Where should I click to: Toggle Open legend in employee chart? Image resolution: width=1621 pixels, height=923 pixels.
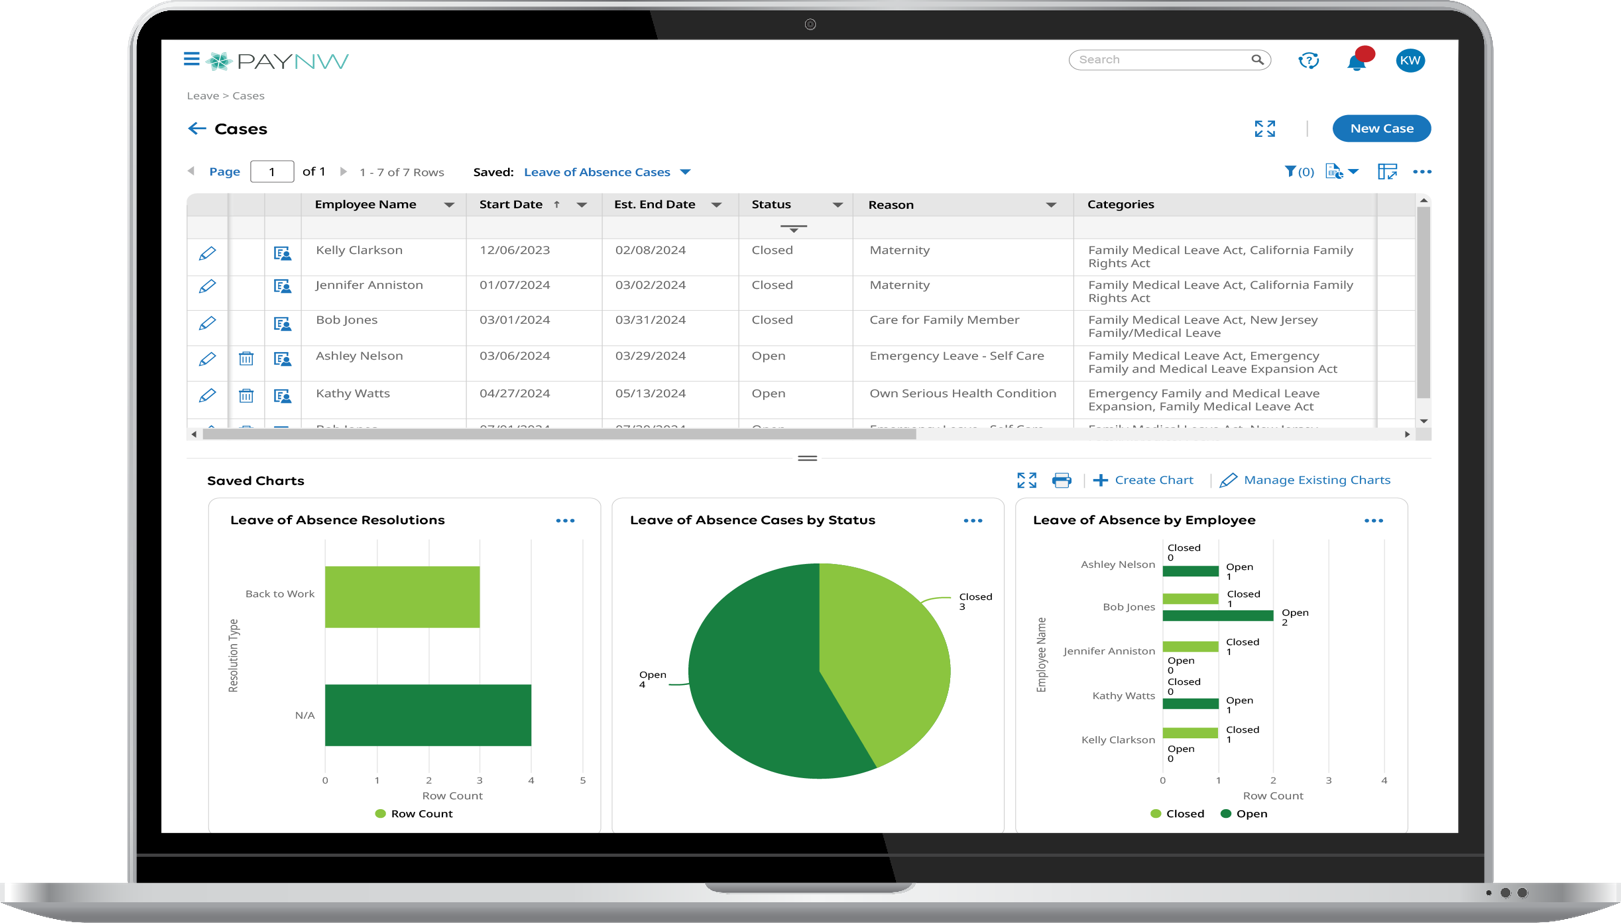click(1243, 814)
